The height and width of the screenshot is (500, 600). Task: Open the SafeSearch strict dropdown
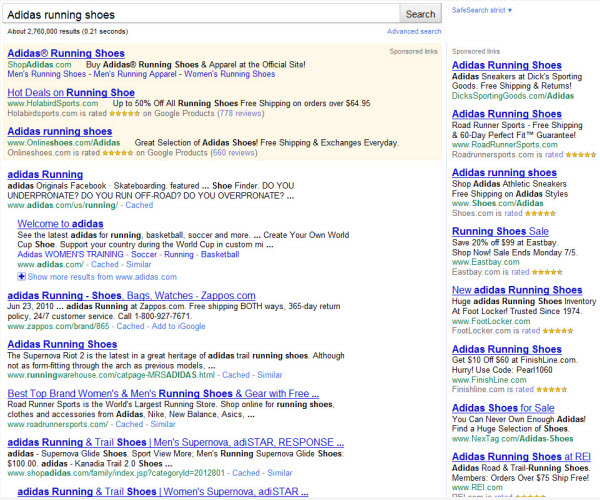pos(482,10)
